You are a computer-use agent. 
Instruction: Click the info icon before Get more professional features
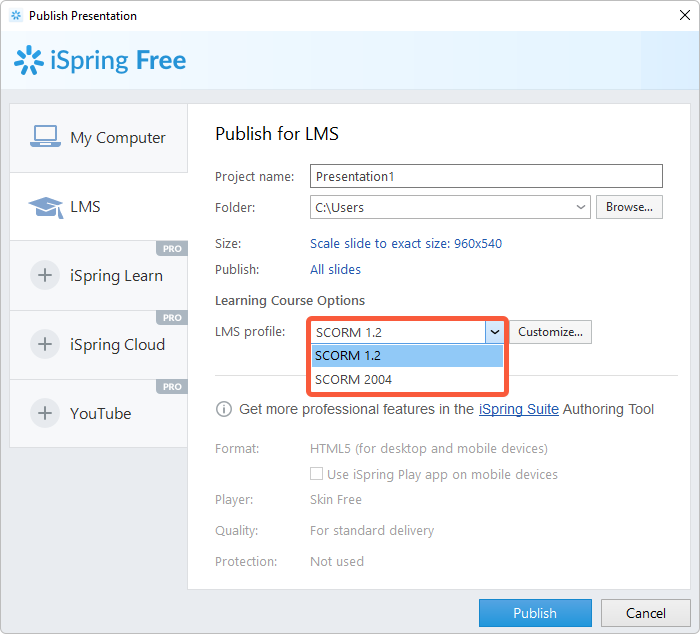pyautogui.click(x=224, y=409)
